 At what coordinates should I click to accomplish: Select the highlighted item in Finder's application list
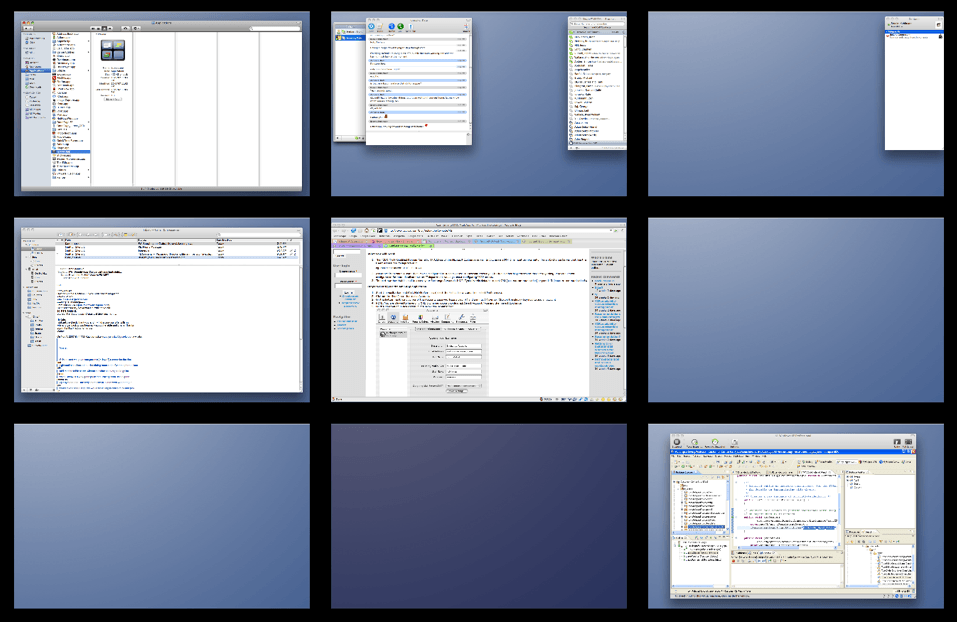(x=71, y=151)
